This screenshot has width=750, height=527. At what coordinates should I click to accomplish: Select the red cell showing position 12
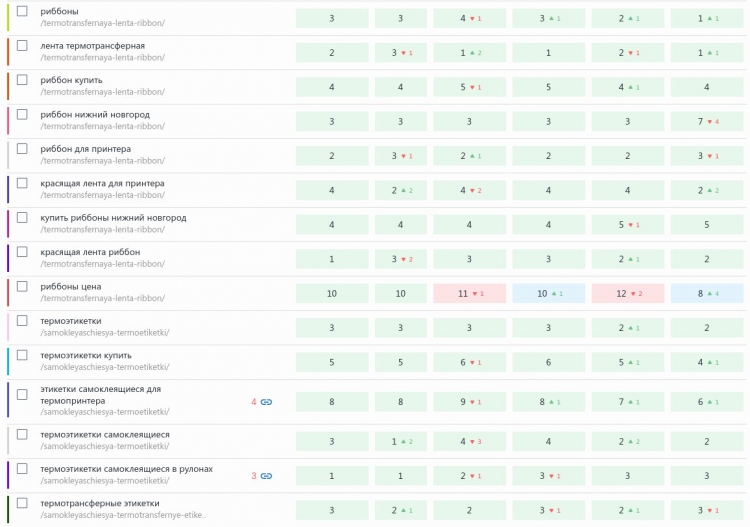pyautogui.click(x=628, y=293)
